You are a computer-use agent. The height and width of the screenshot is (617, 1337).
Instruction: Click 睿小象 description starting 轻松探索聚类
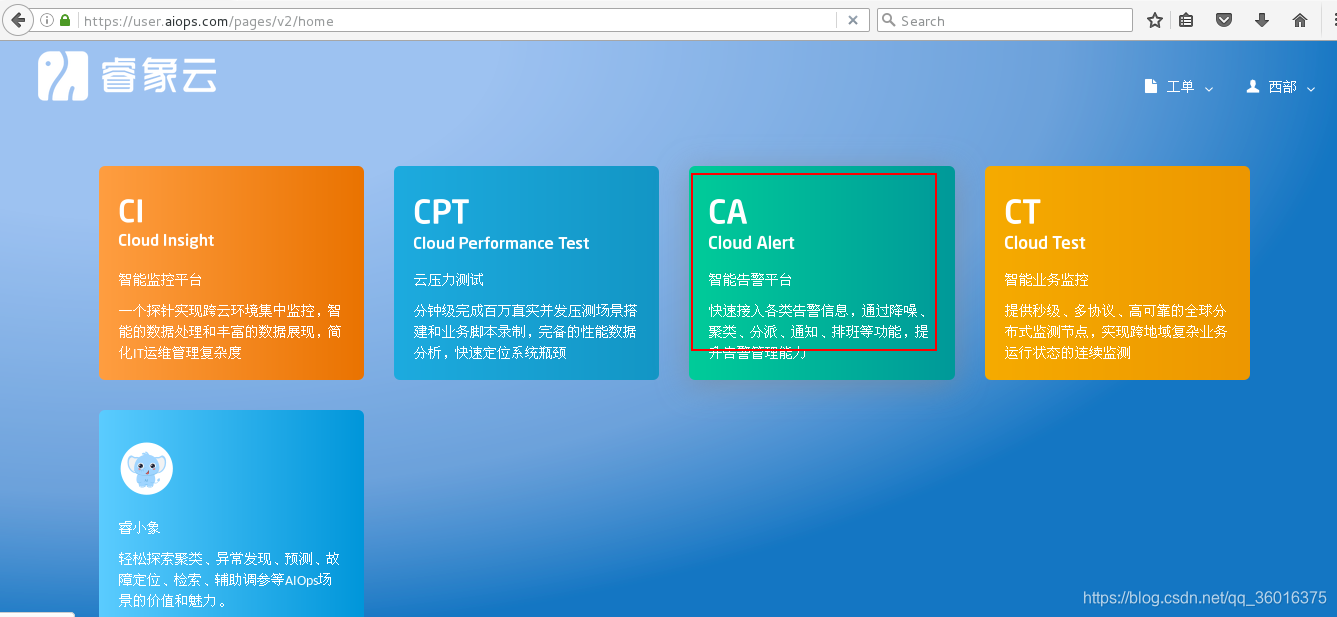point(229,580)
